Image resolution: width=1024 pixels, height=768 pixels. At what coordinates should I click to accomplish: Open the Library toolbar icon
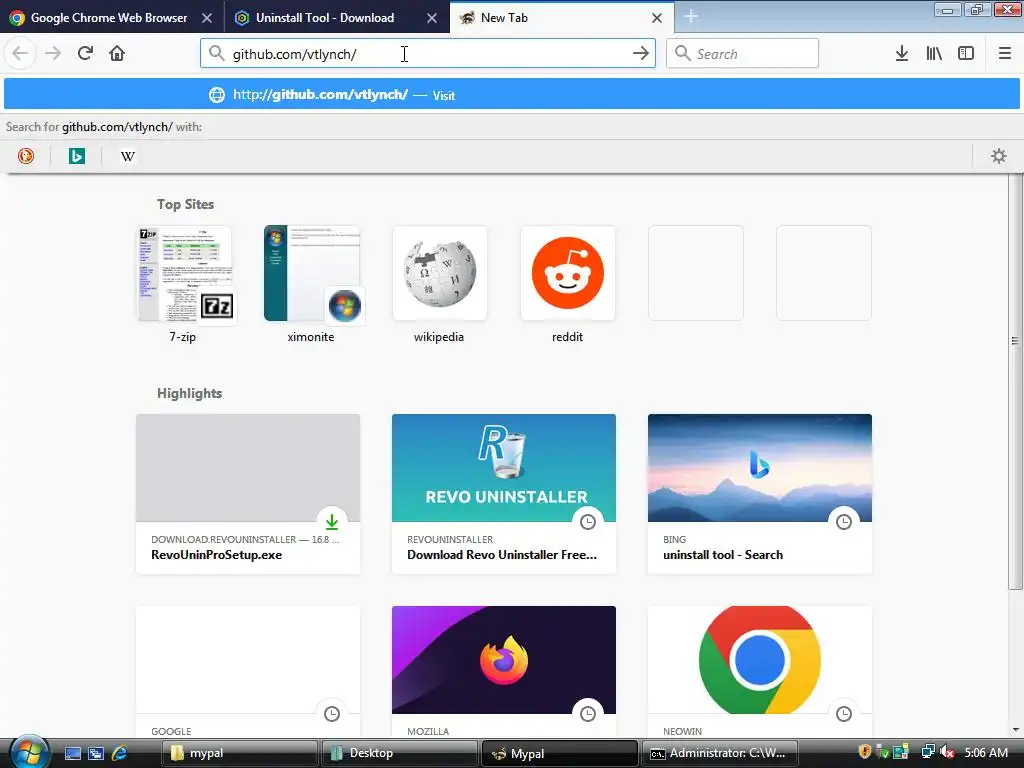click(934, 53)
